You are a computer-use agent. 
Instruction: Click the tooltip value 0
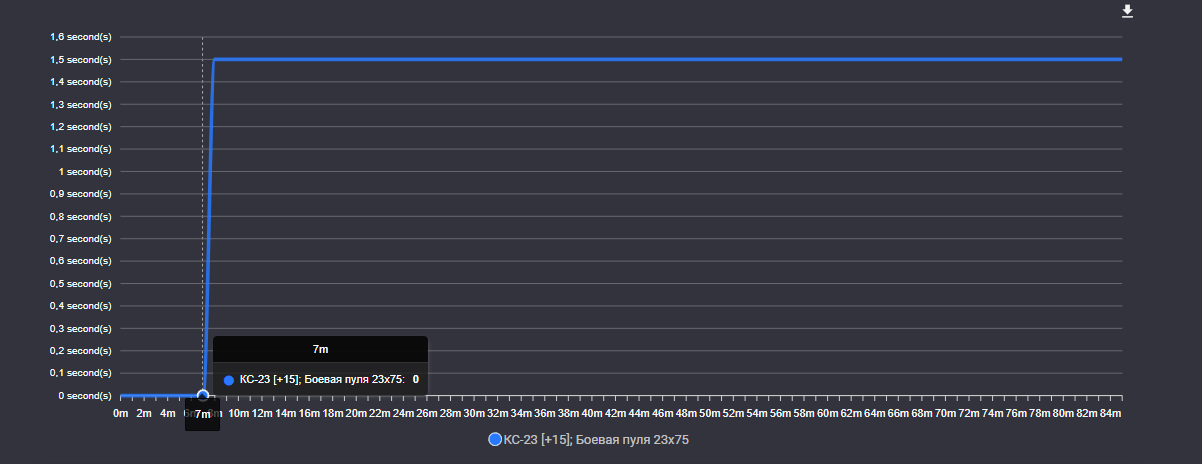[x=415, y=380]
